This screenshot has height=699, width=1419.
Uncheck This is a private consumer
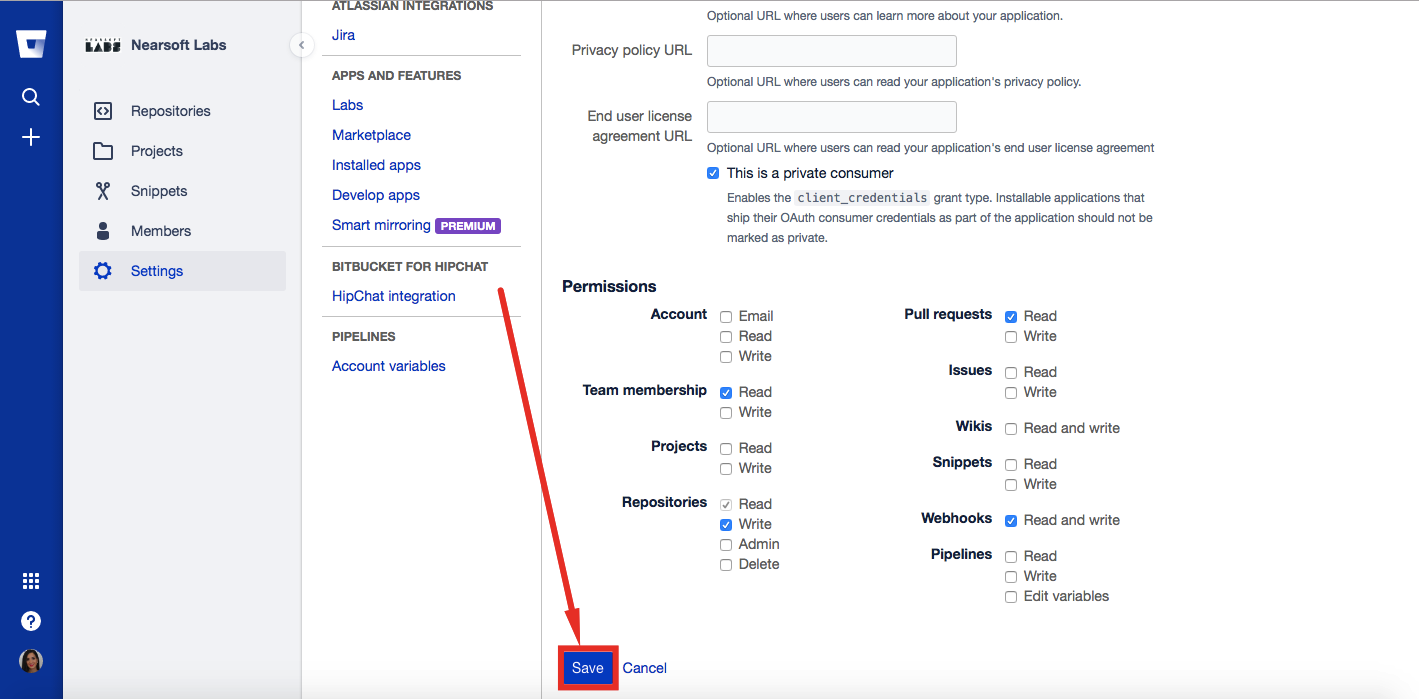[713, 173]
